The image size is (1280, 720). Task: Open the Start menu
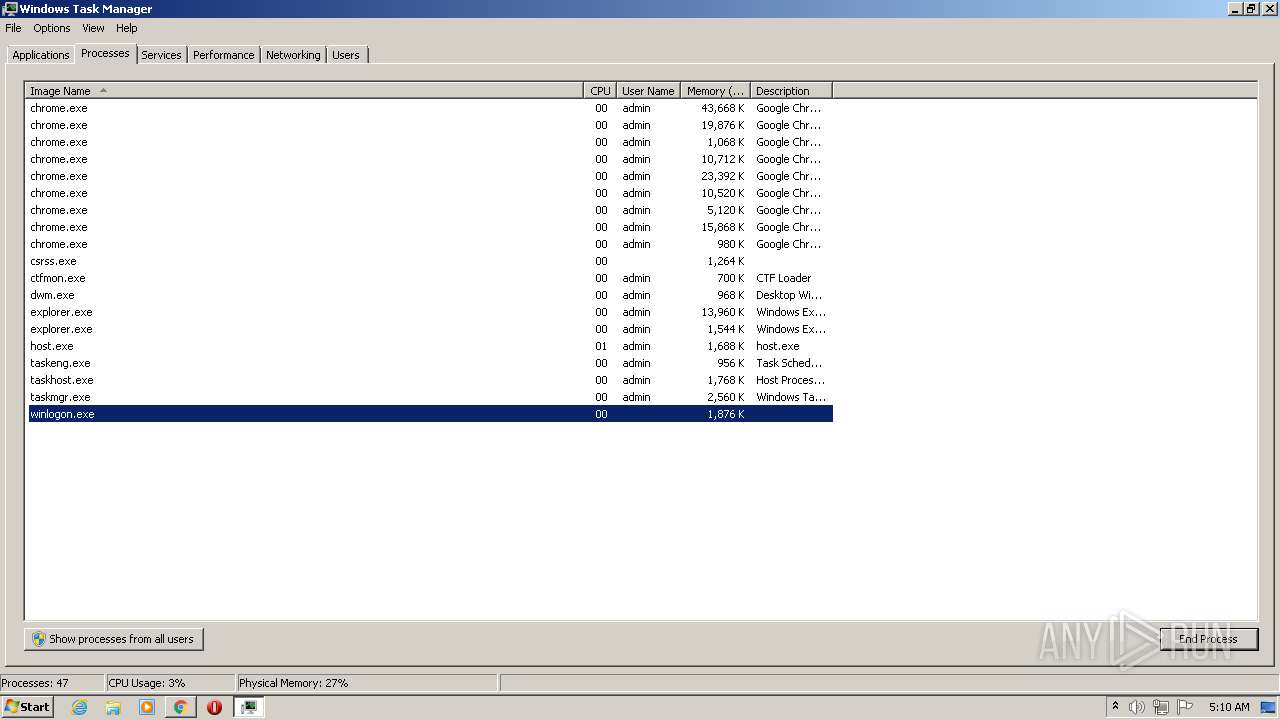[27, 707]
